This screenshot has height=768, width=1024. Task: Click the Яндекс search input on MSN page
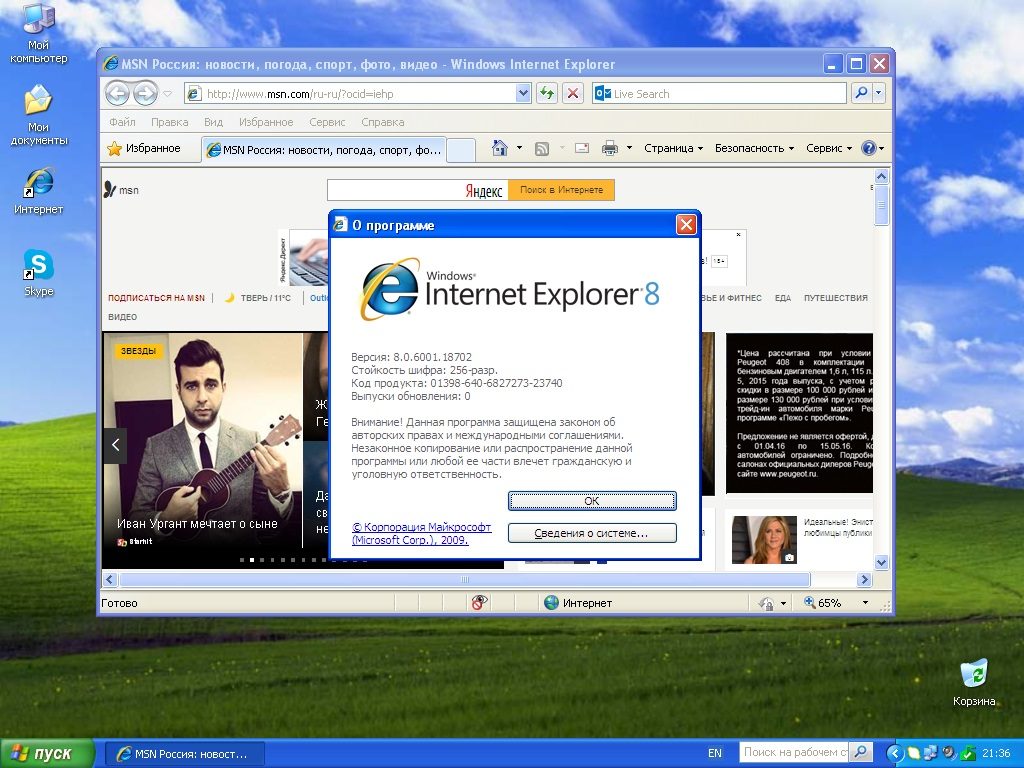417,190
